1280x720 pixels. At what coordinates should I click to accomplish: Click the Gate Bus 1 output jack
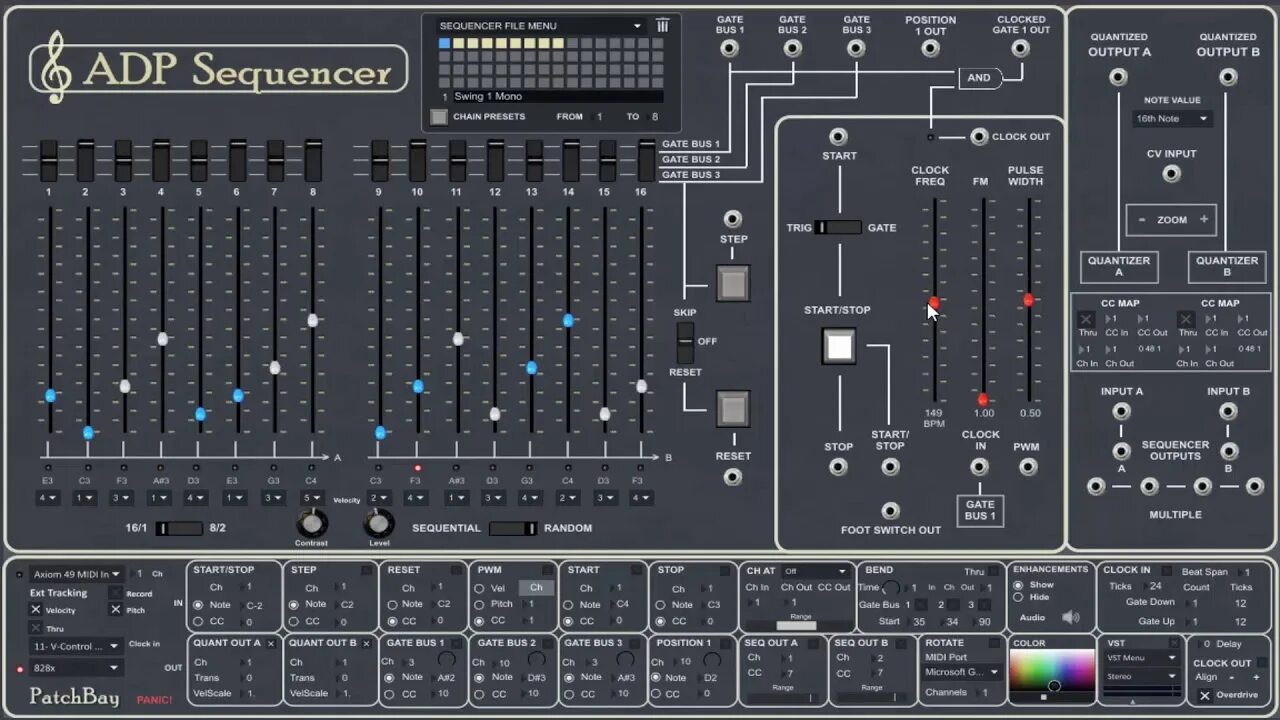730,47
